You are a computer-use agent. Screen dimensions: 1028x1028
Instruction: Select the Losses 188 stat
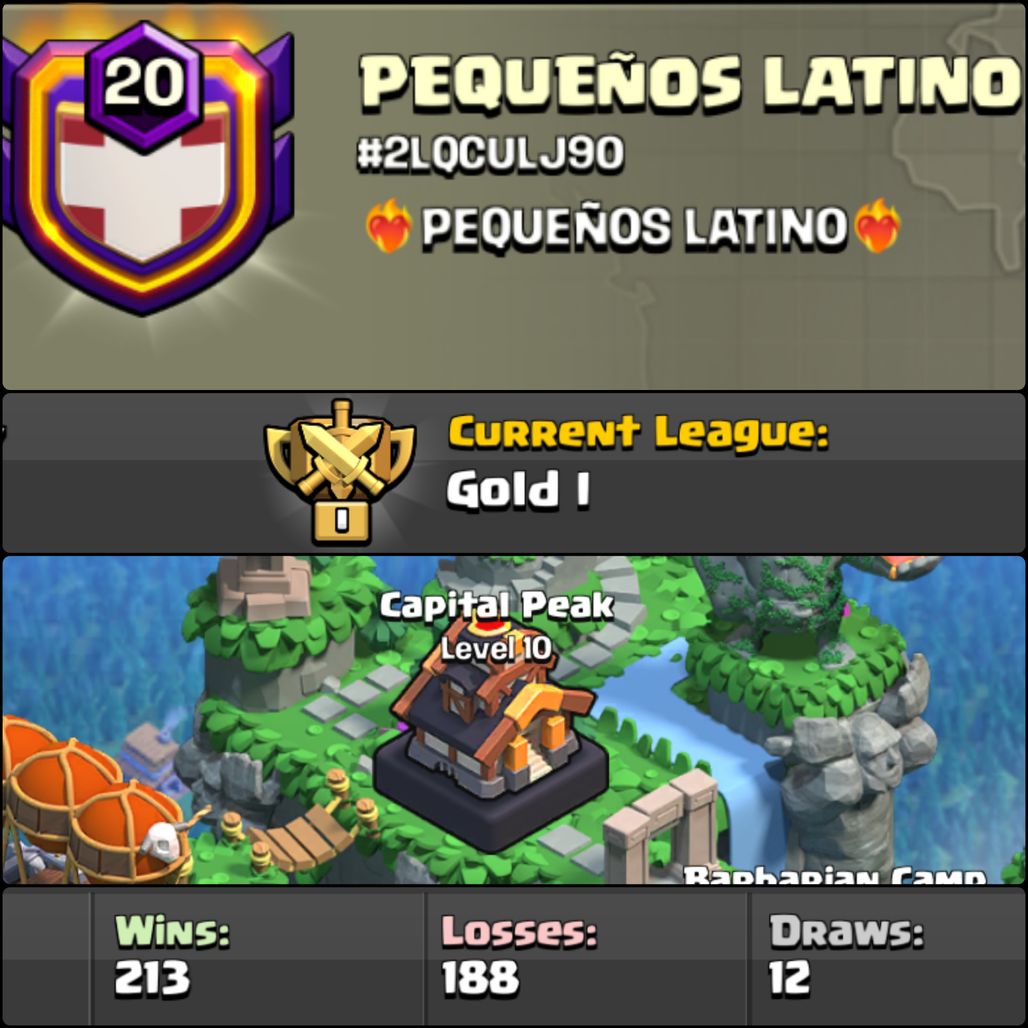[x=519, y=955]
